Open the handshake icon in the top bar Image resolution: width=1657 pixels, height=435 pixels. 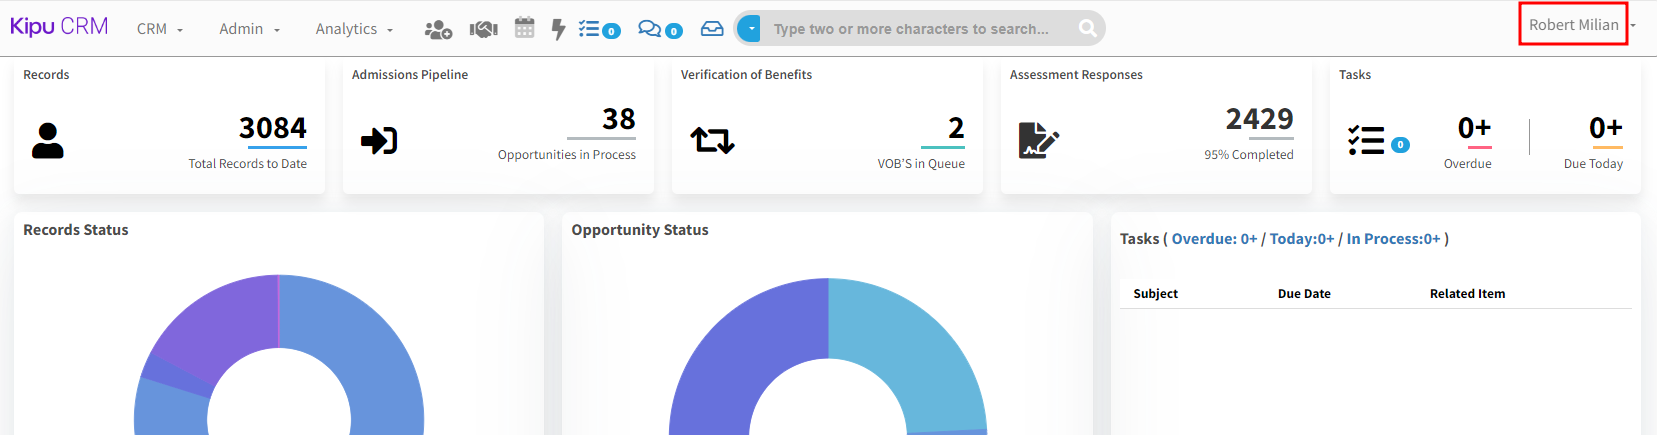pyautogui.click(x=483, y=29)
